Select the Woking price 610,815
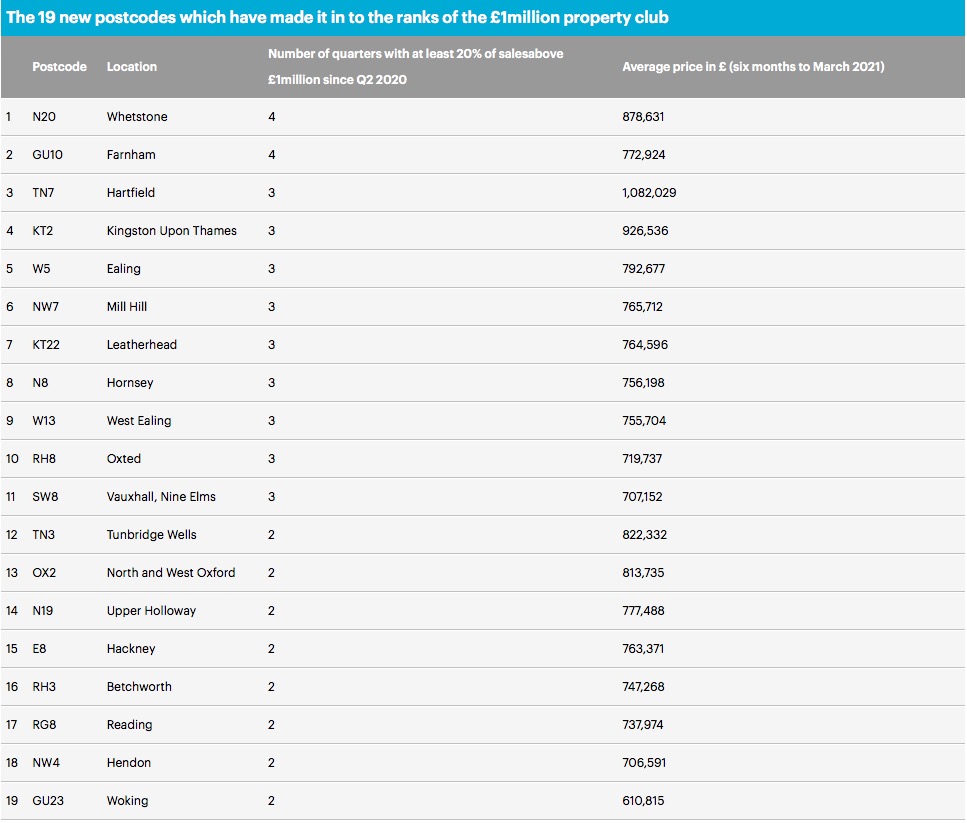967x823 pixels. tap(643, 801)
